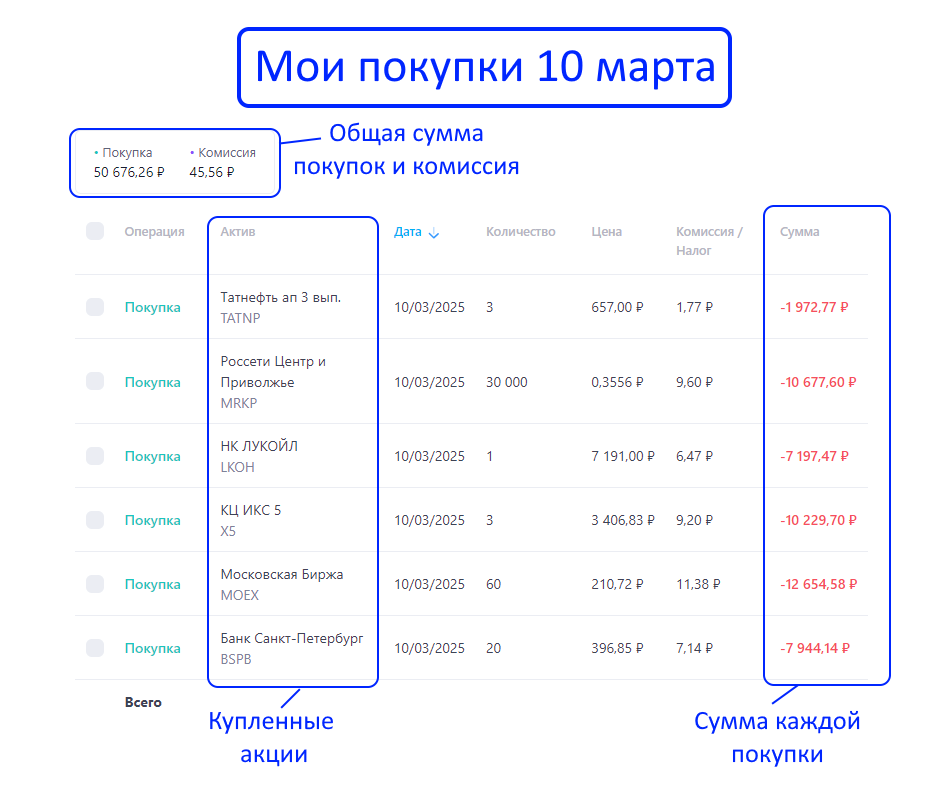Click the commission 11,38 ₽
Image resolution: width=943 pixels, height=801 pixels.
click(698, 585)
